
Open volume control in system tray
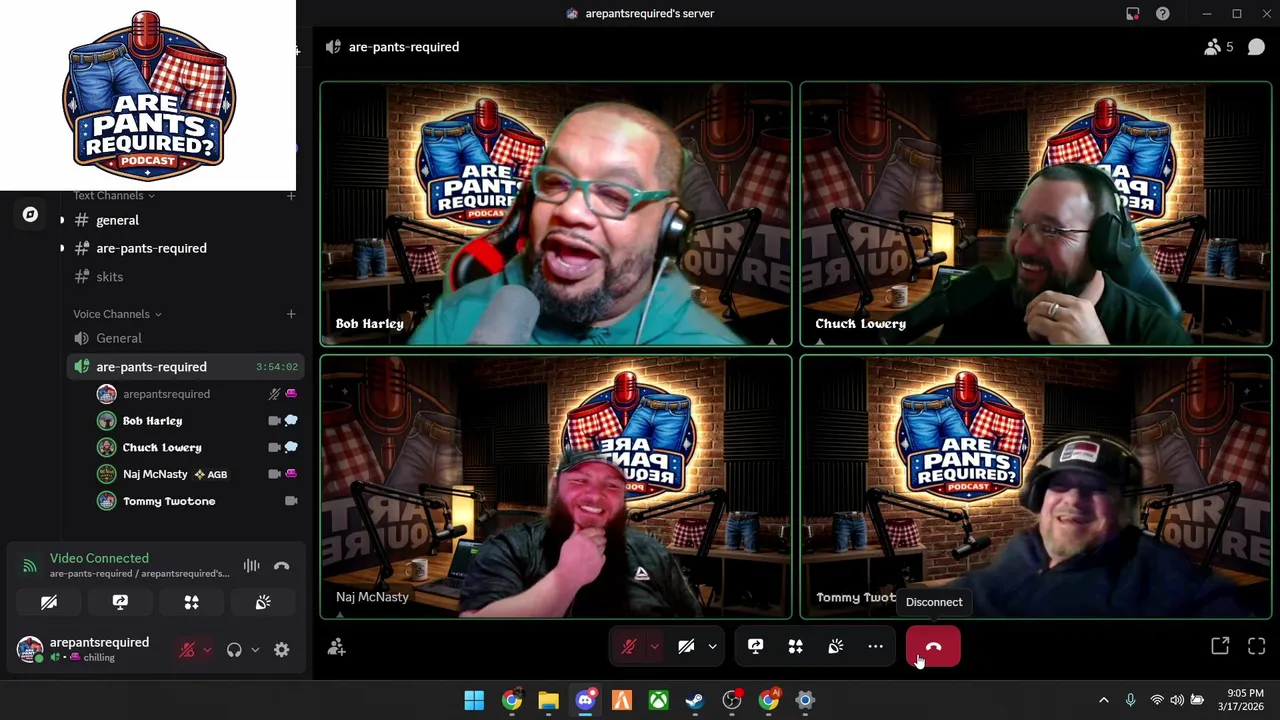click(x=1177, y=700)
